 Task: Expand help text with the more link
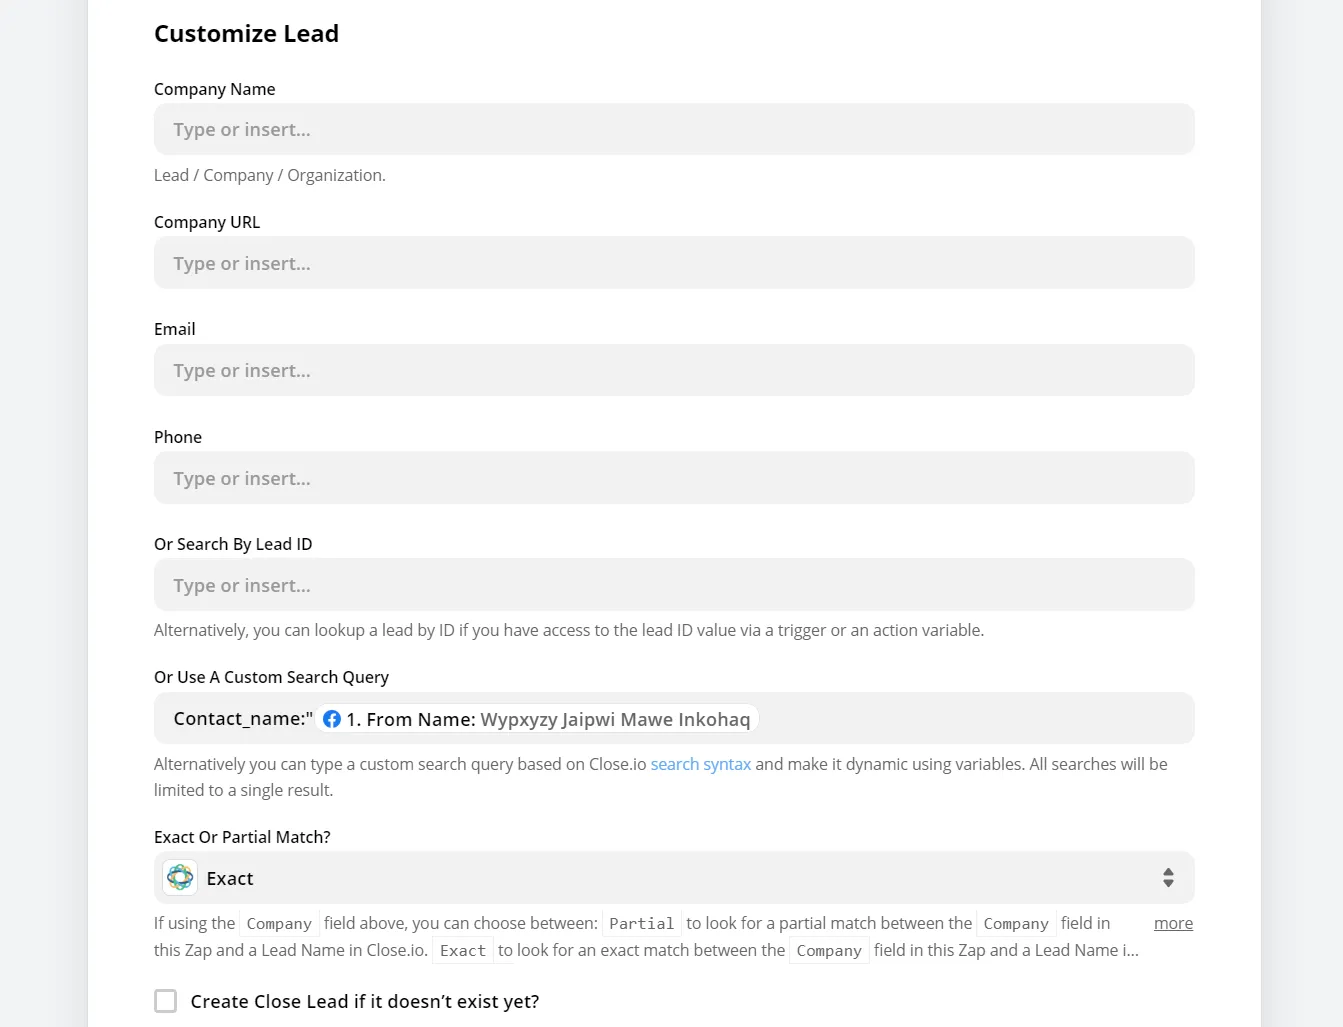[x=1173, y=923]
